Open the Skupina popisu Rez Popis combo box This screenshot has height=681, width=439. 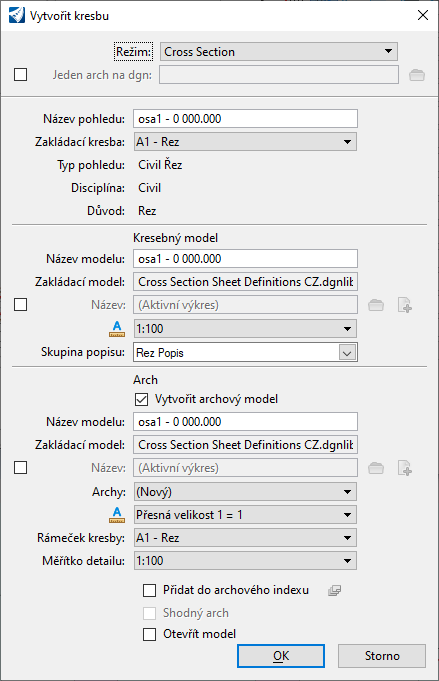(245, 353)
